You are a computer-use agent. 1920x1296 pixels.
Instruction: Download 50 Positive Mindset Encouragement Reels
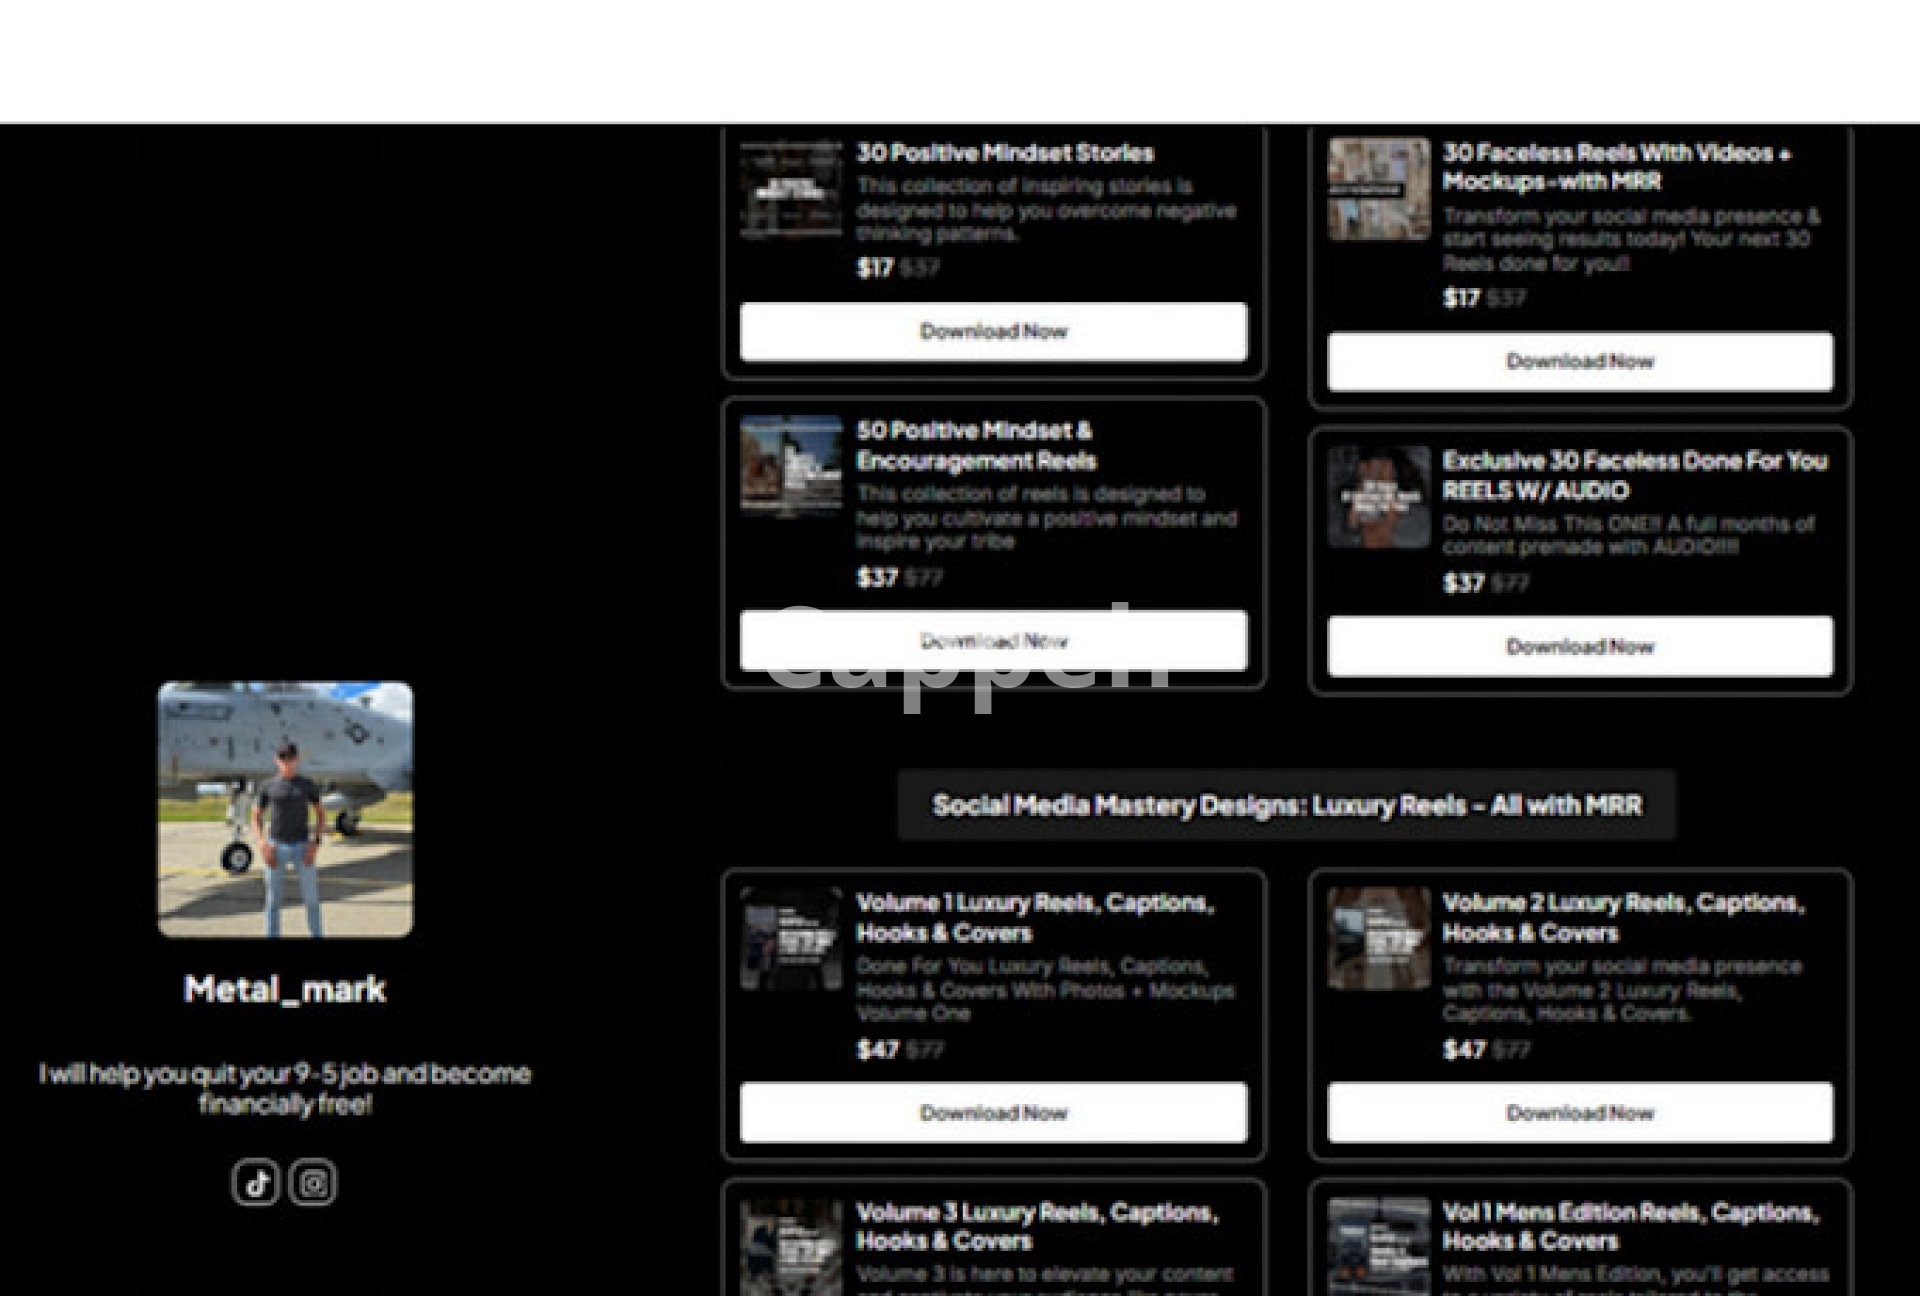(993, 640)
